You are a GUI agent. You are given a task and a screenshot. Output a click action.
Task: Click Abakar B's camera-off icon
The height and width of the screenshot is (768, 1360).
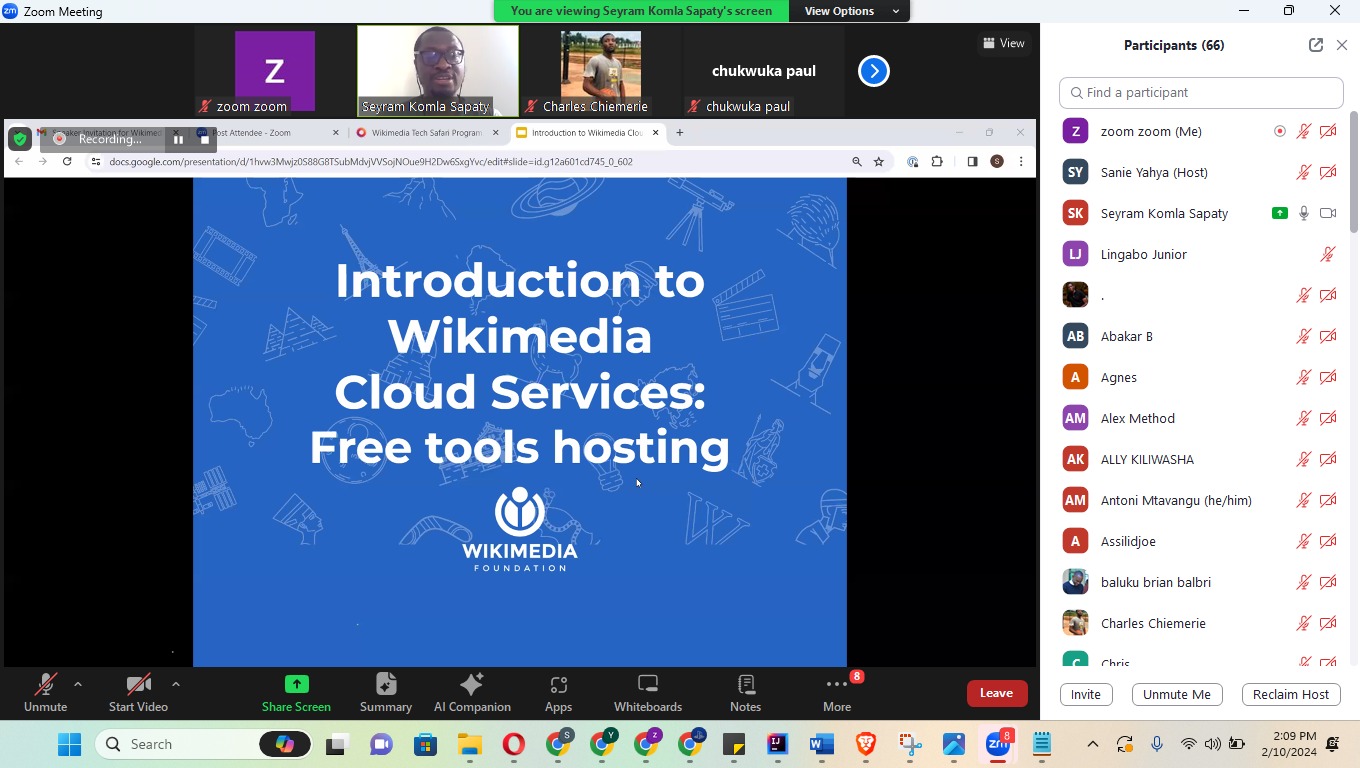(x=1328, y=336)
